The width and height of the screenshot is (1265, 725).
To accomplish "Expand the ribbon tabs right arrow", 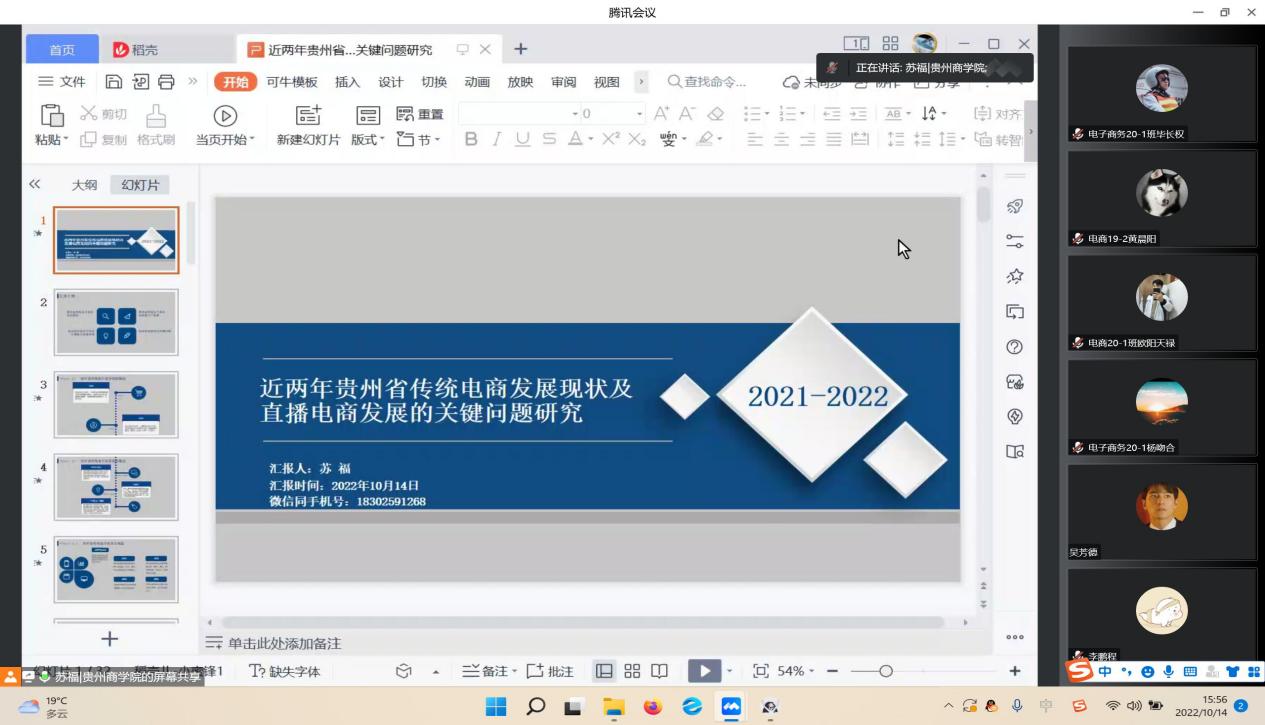I will 641,82.
